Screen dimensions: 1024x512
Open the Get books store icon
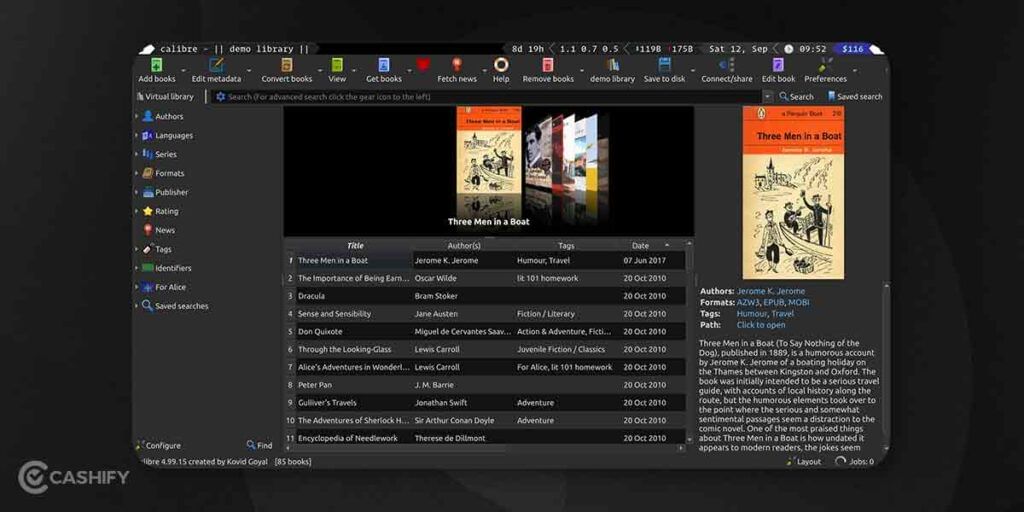(383, 65)
